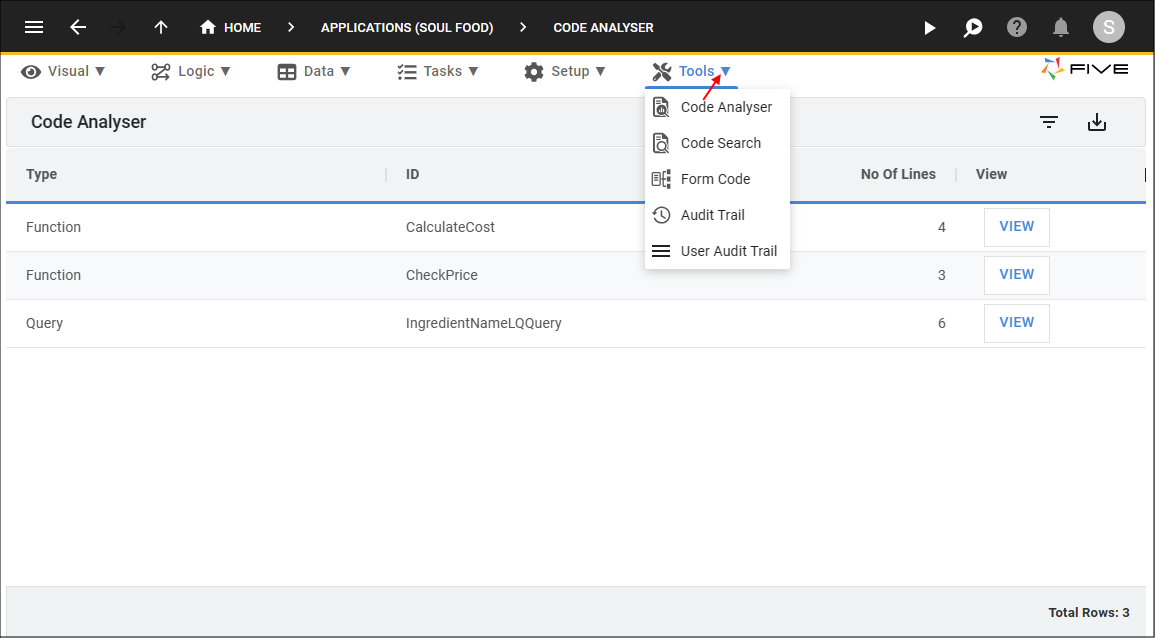Open the help question mark icon
This screenshot has height=638, width=1155.
1017,27
